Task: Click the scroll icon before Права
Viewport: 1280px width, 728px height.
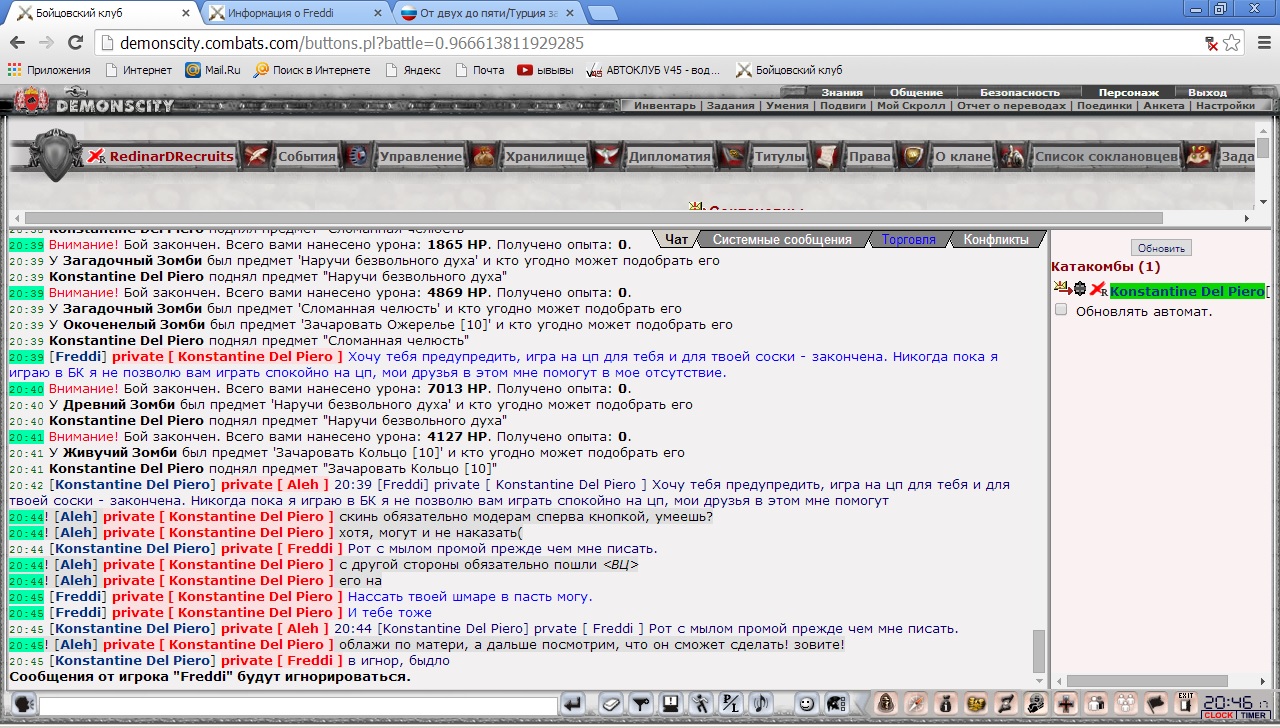Action: (x=828, y=156)
